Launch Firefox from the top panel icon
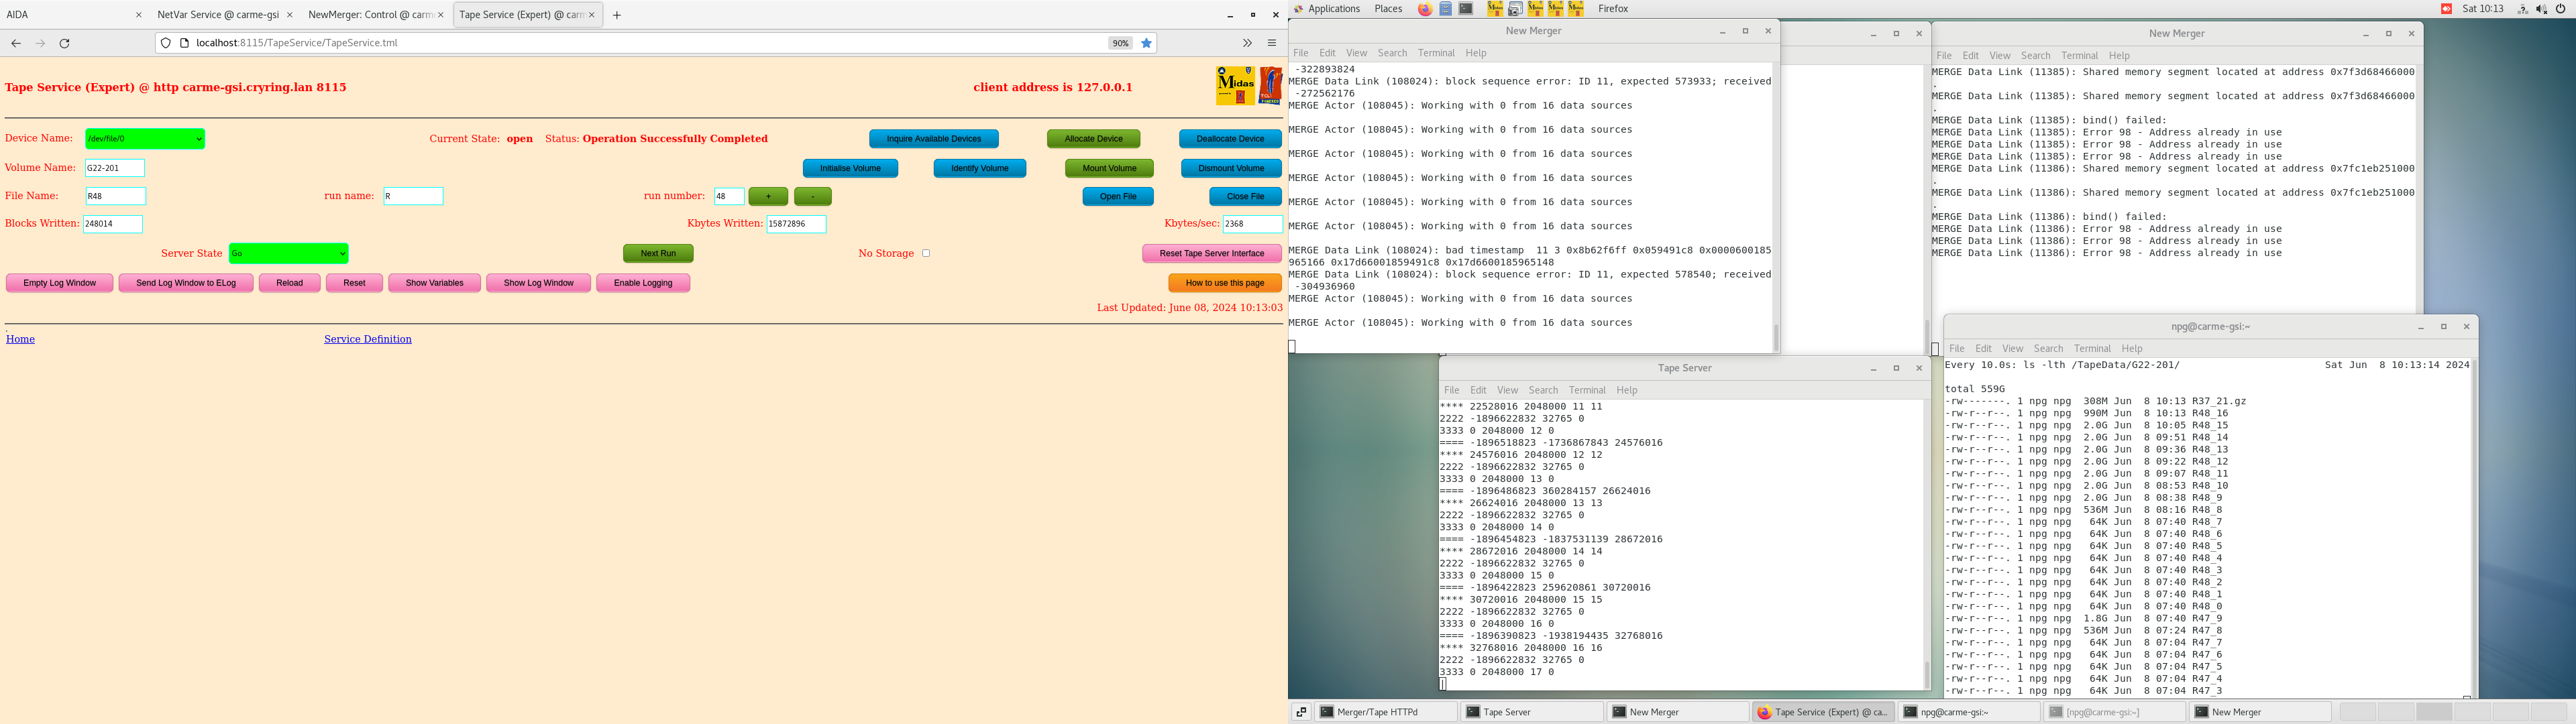The height and width of the screenshot is (724, 2576). [1425, 9]
